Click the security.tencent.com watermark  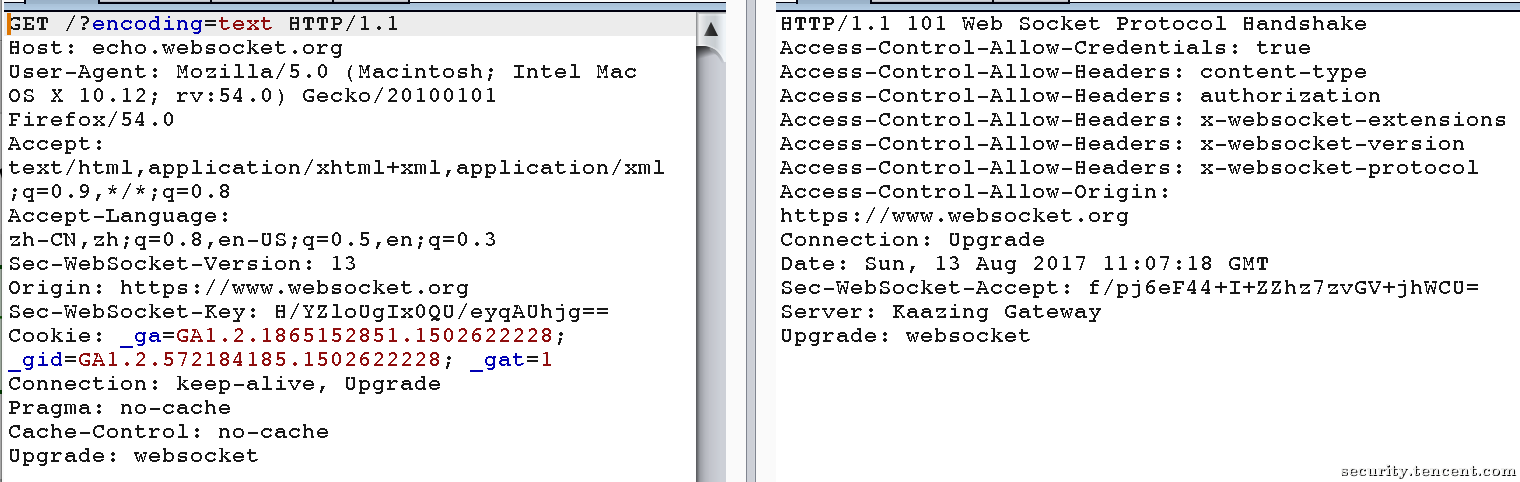pos(1428,471)
